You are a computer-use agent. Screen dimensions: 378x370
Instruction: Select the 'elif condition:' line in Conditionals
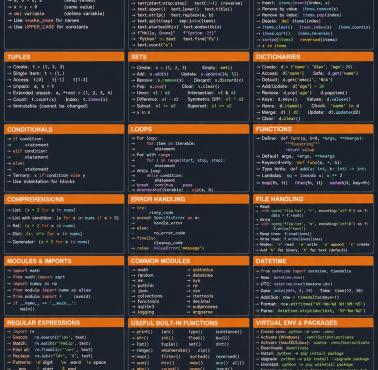coord(28,151)
